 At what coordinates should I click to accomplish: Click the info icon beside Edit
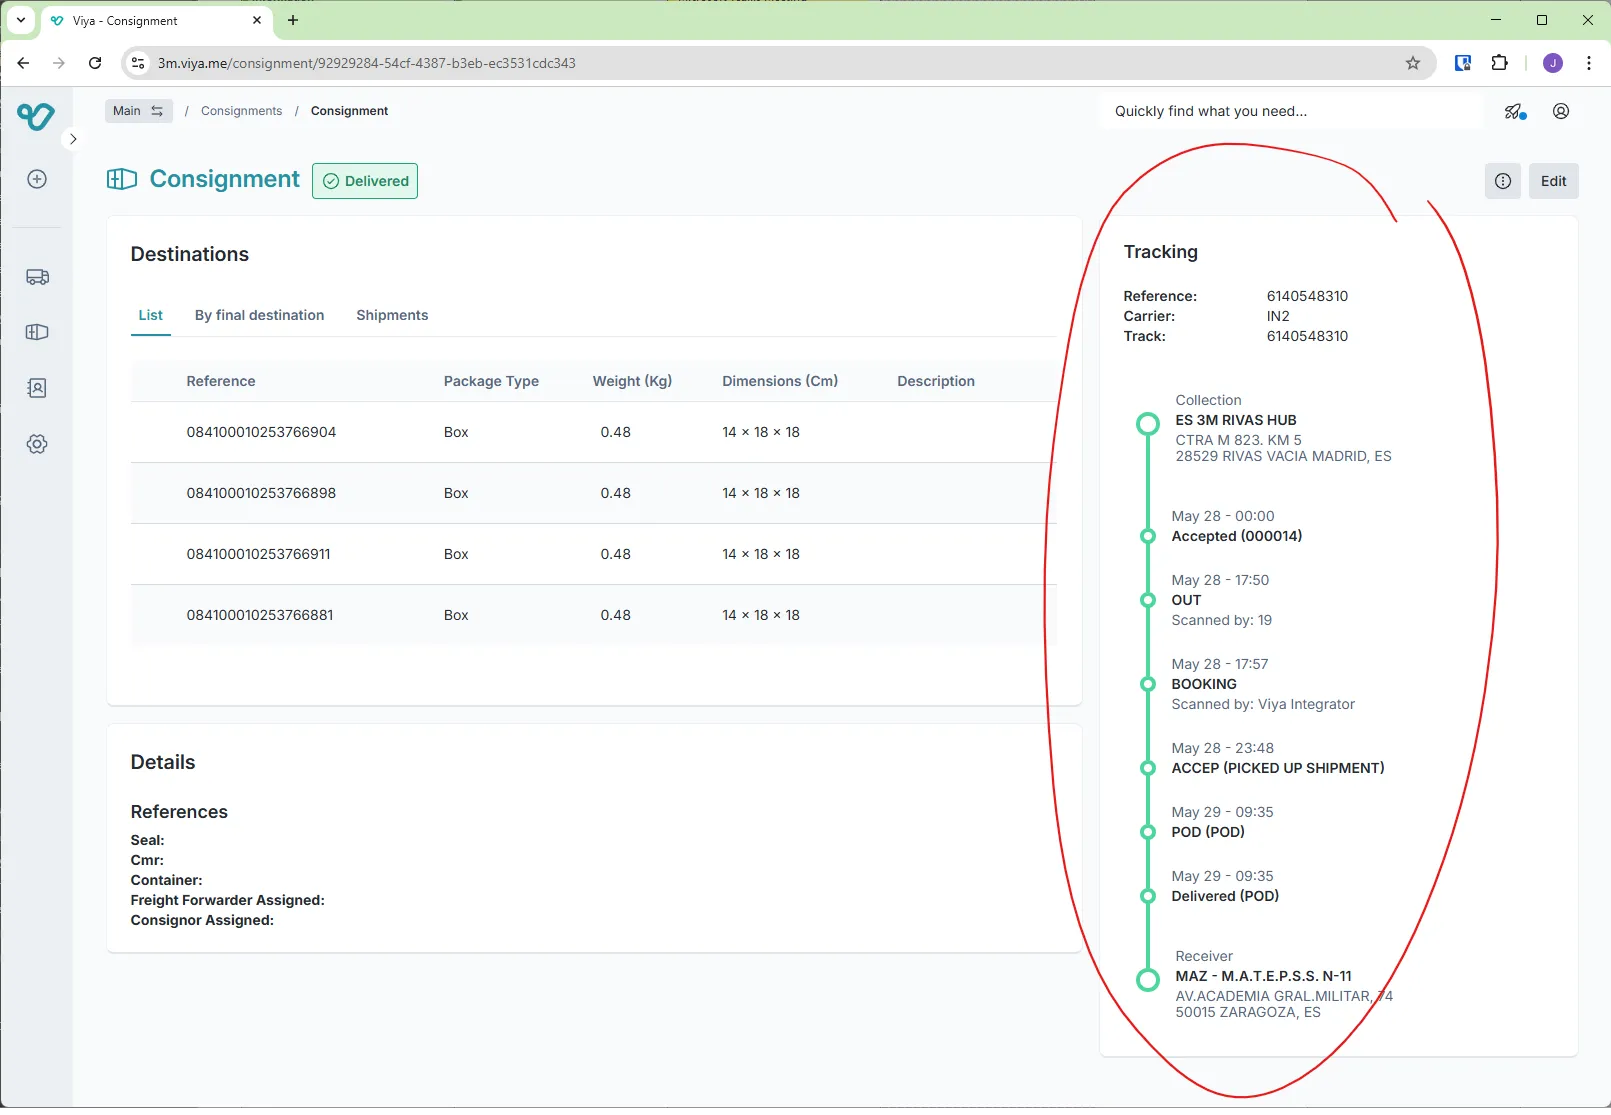pos(1502,181)
